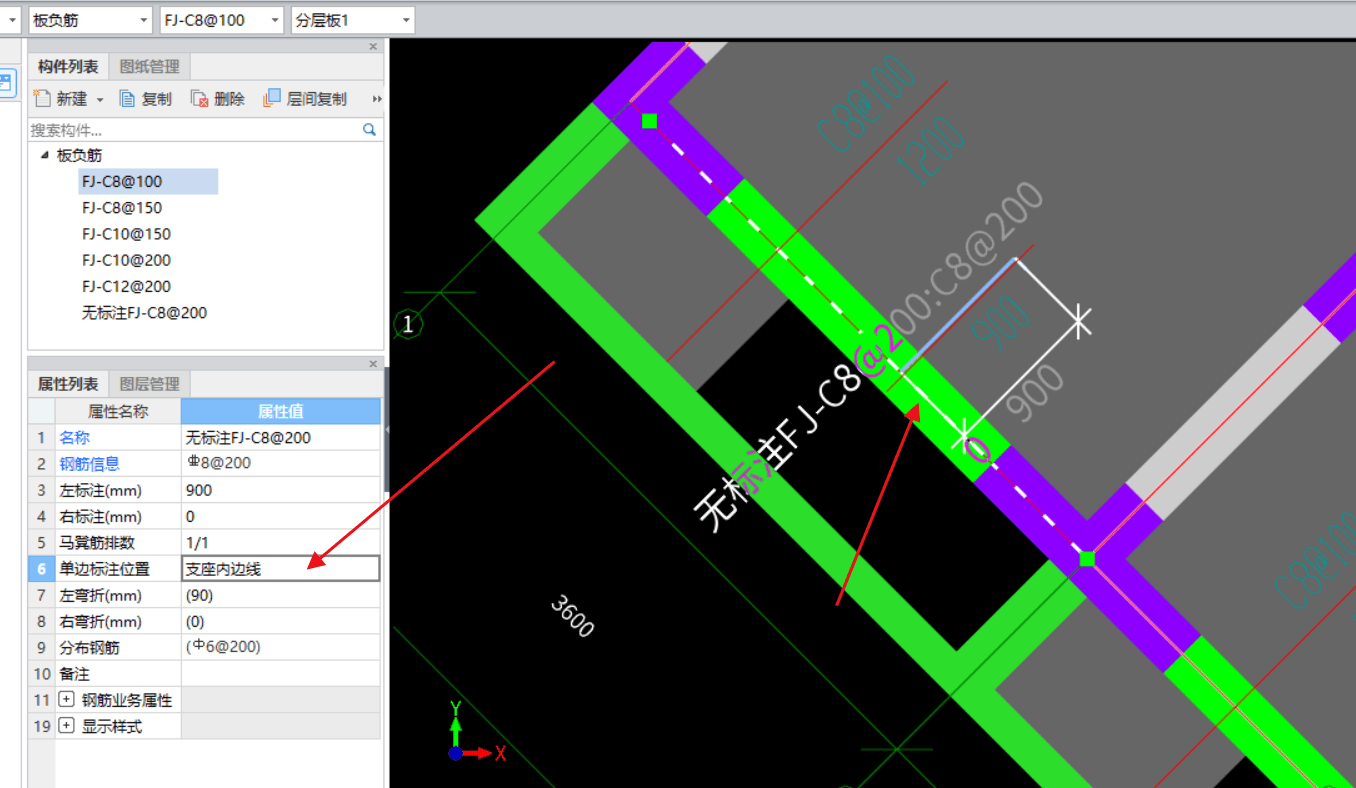
Task: Open the 新建 dropdown arrow
Action: click(99, 100)
